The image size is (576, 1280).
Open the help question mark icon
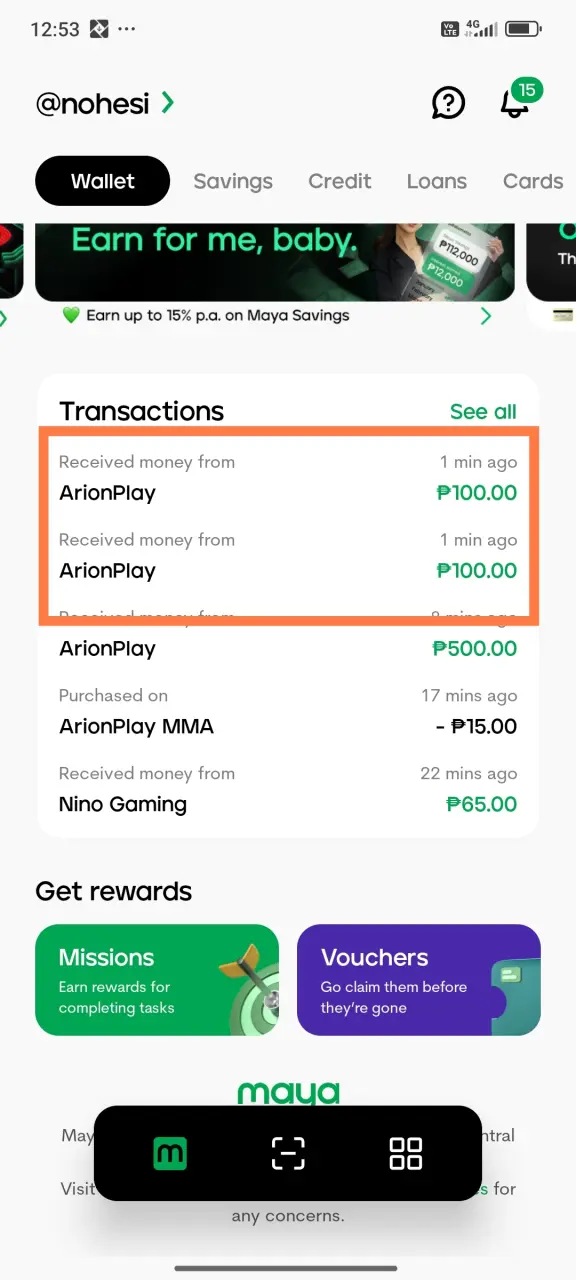448,102
